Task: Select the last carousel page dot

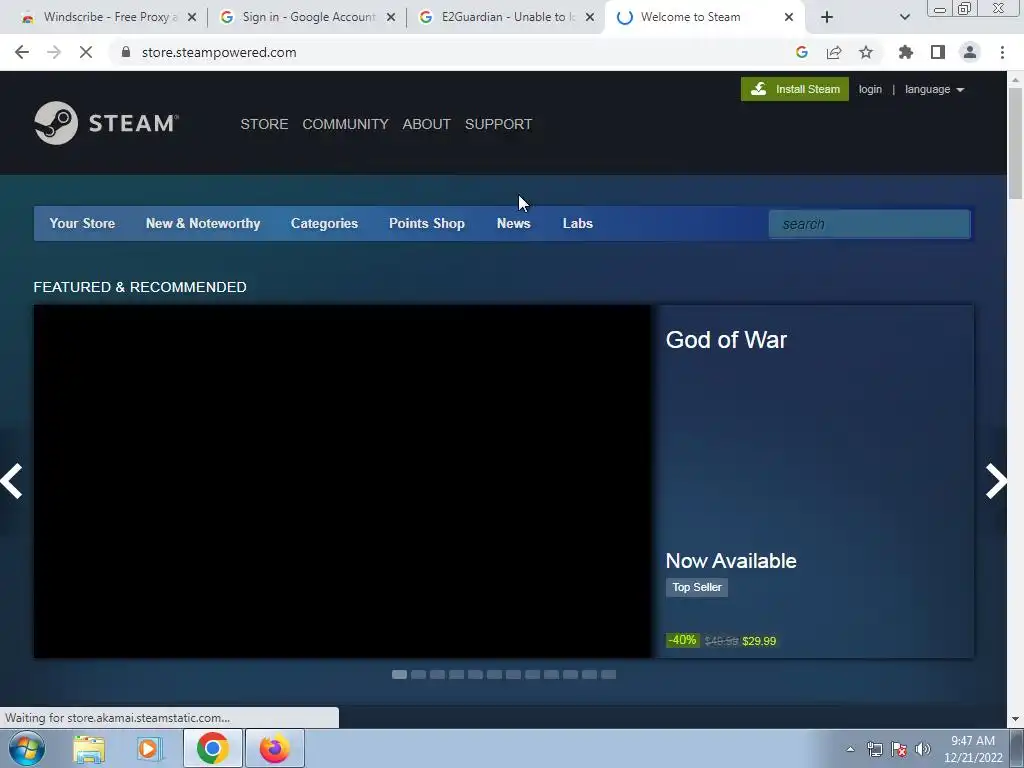Action: click(x=609, y=675)
